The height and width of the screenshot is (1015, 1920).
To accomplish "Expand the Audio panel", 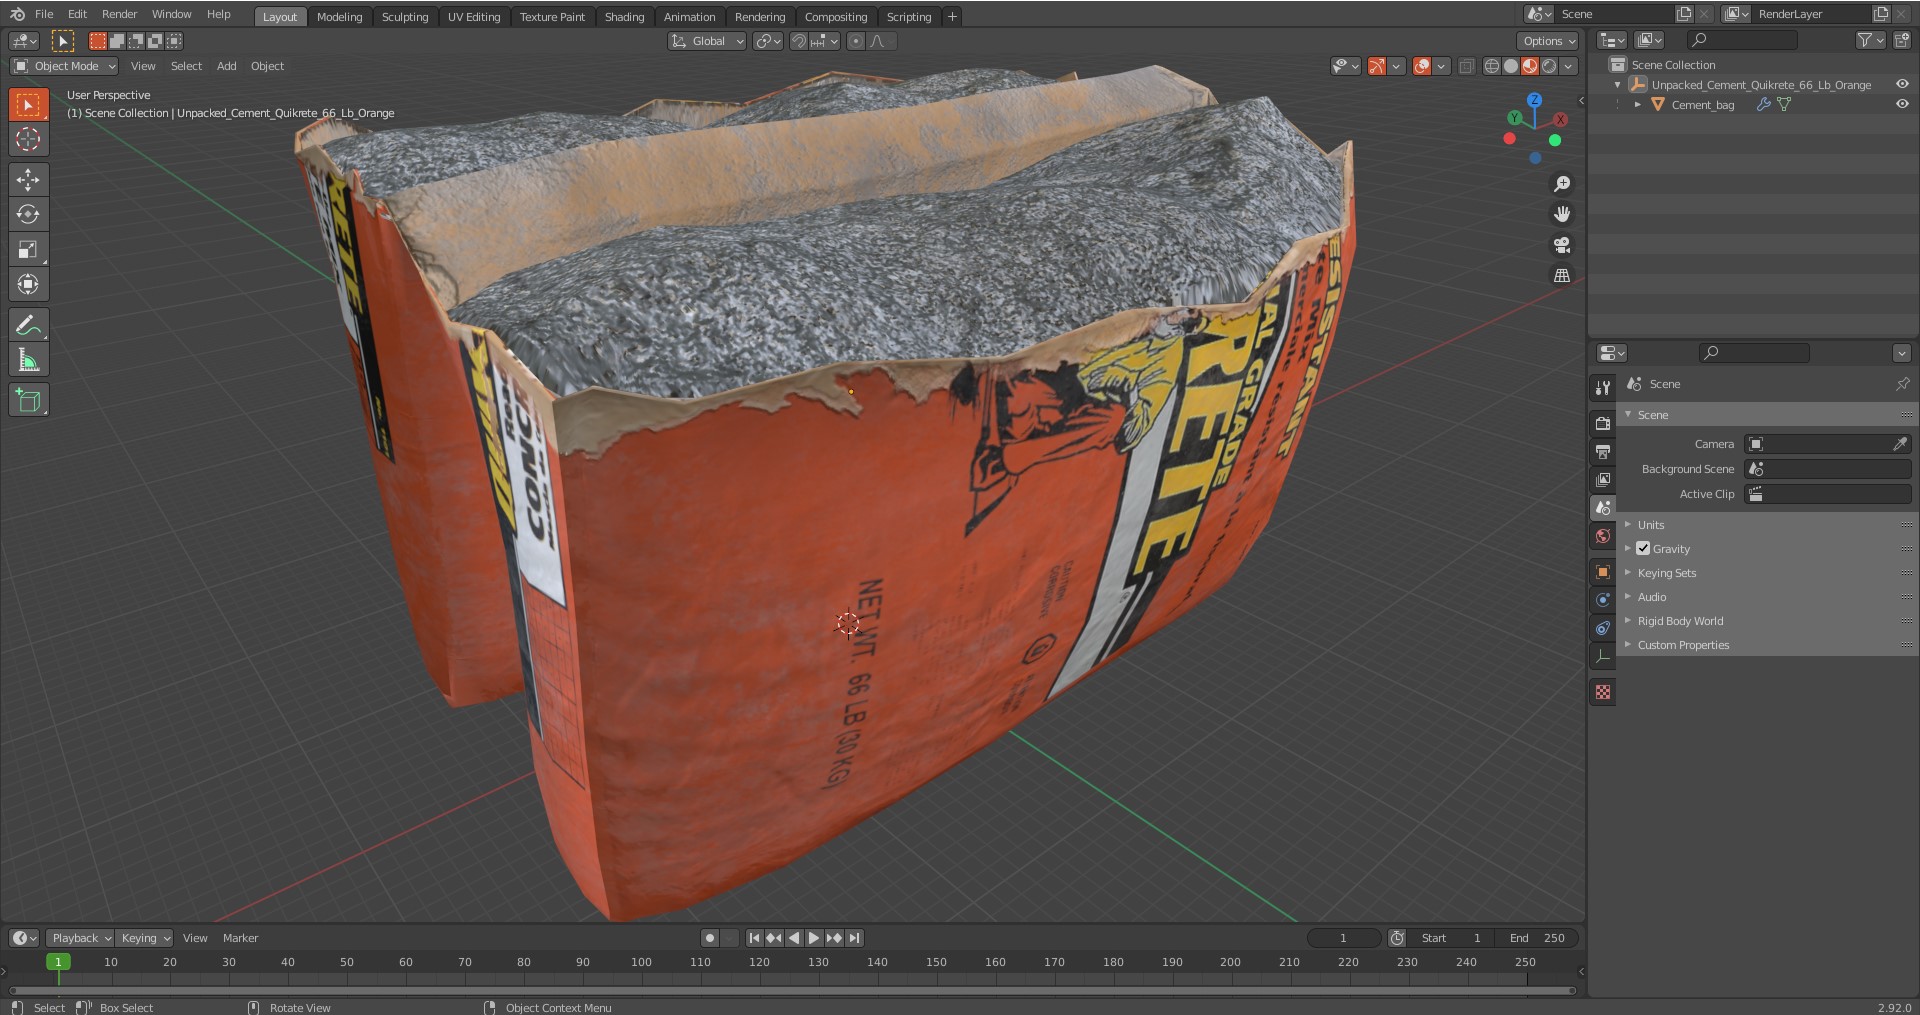I will pyautogui.click(x=1651, y=597).
